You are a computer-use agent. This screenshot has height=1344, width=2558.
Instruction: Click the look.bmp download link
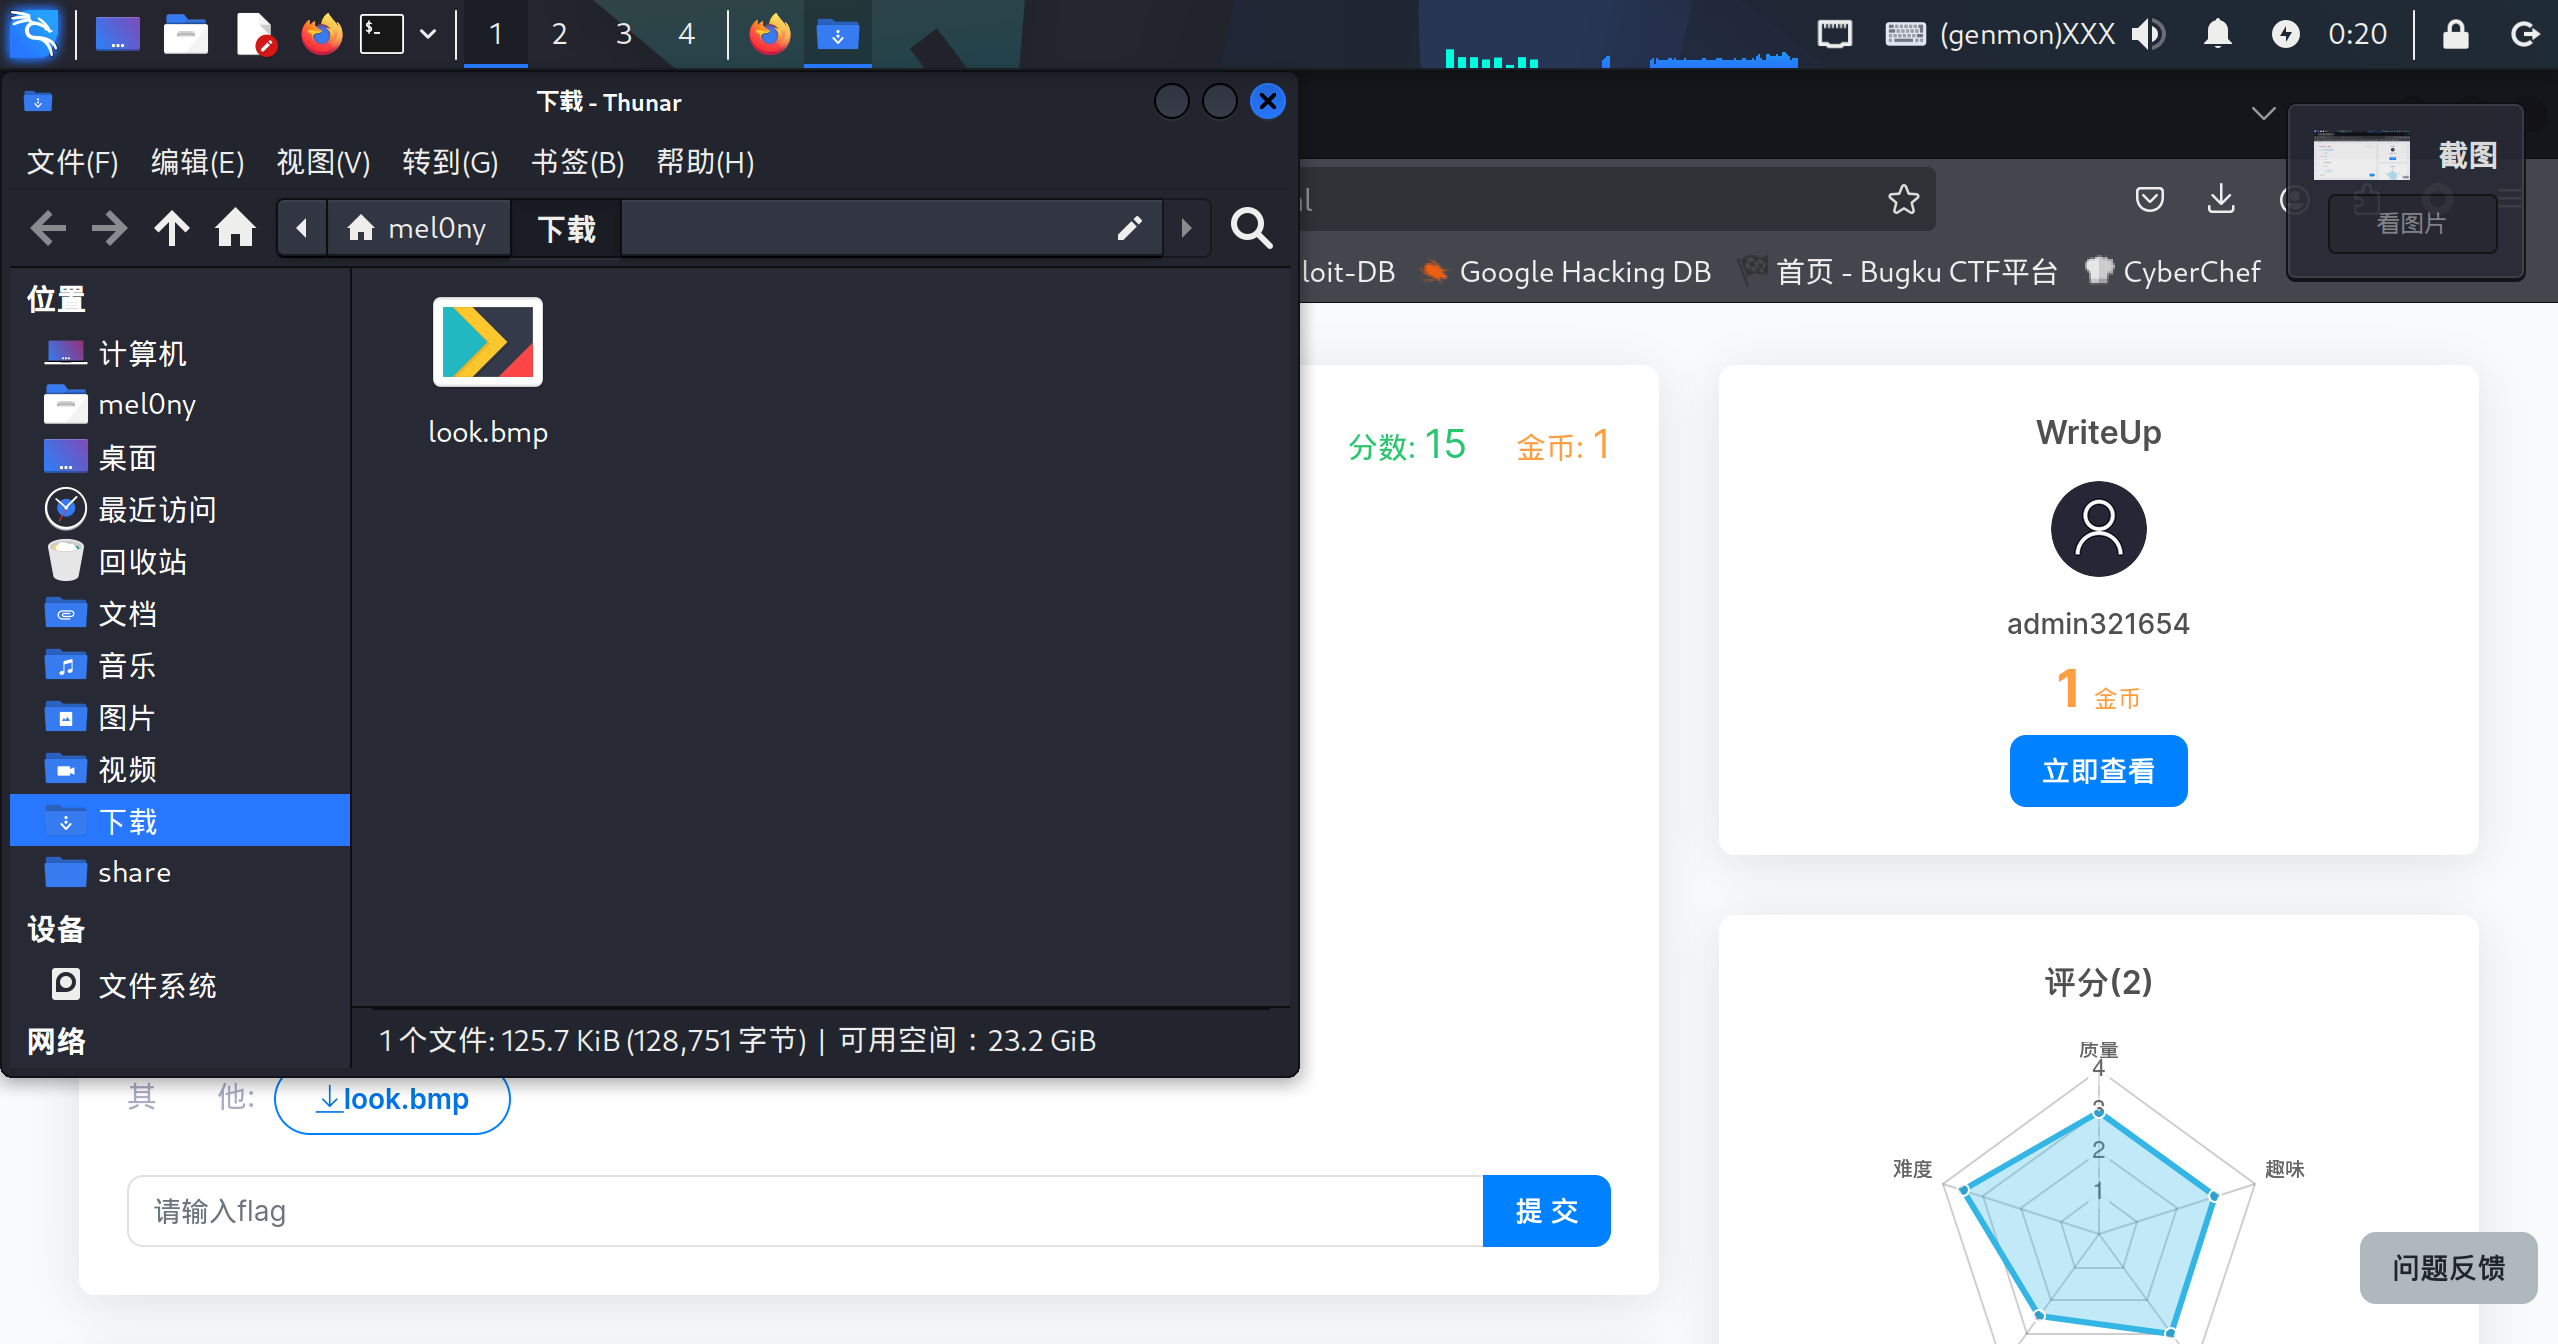pyautogui.click(x=392, y=1099)
